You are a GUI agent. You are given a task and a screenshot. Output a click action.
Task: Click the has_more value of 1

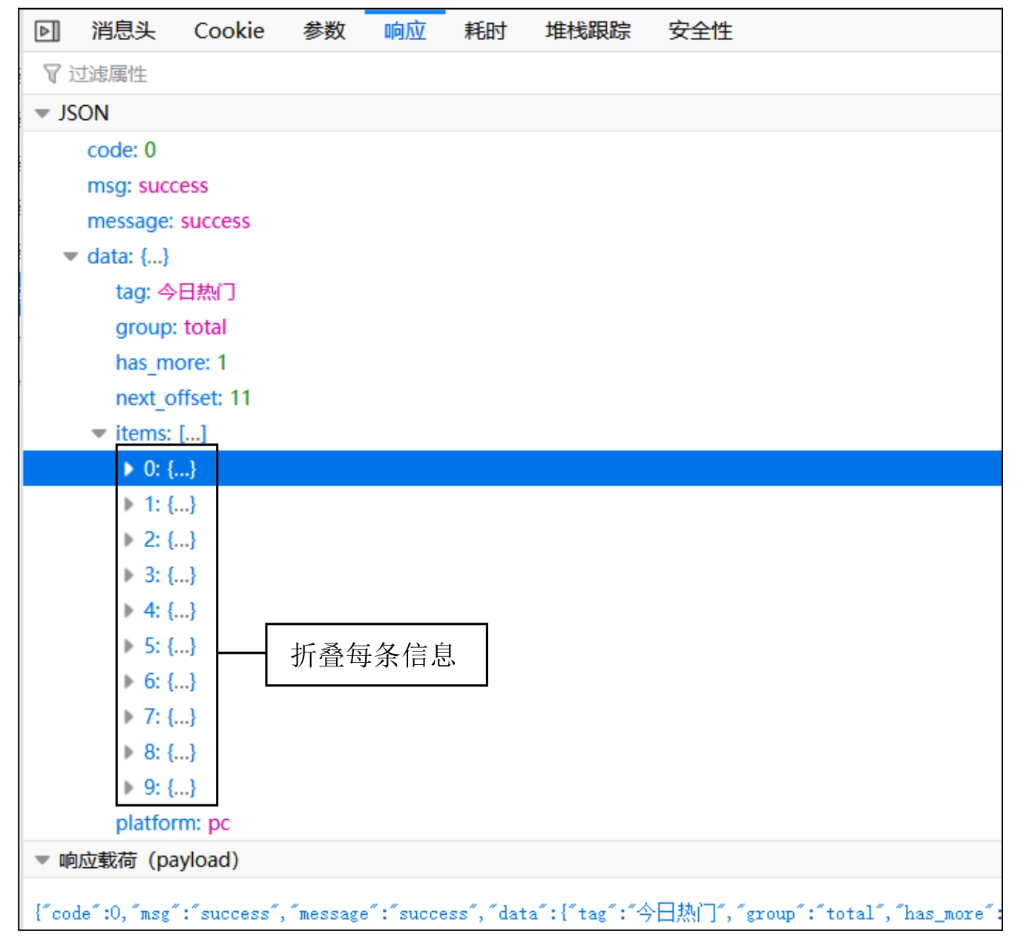222,361
